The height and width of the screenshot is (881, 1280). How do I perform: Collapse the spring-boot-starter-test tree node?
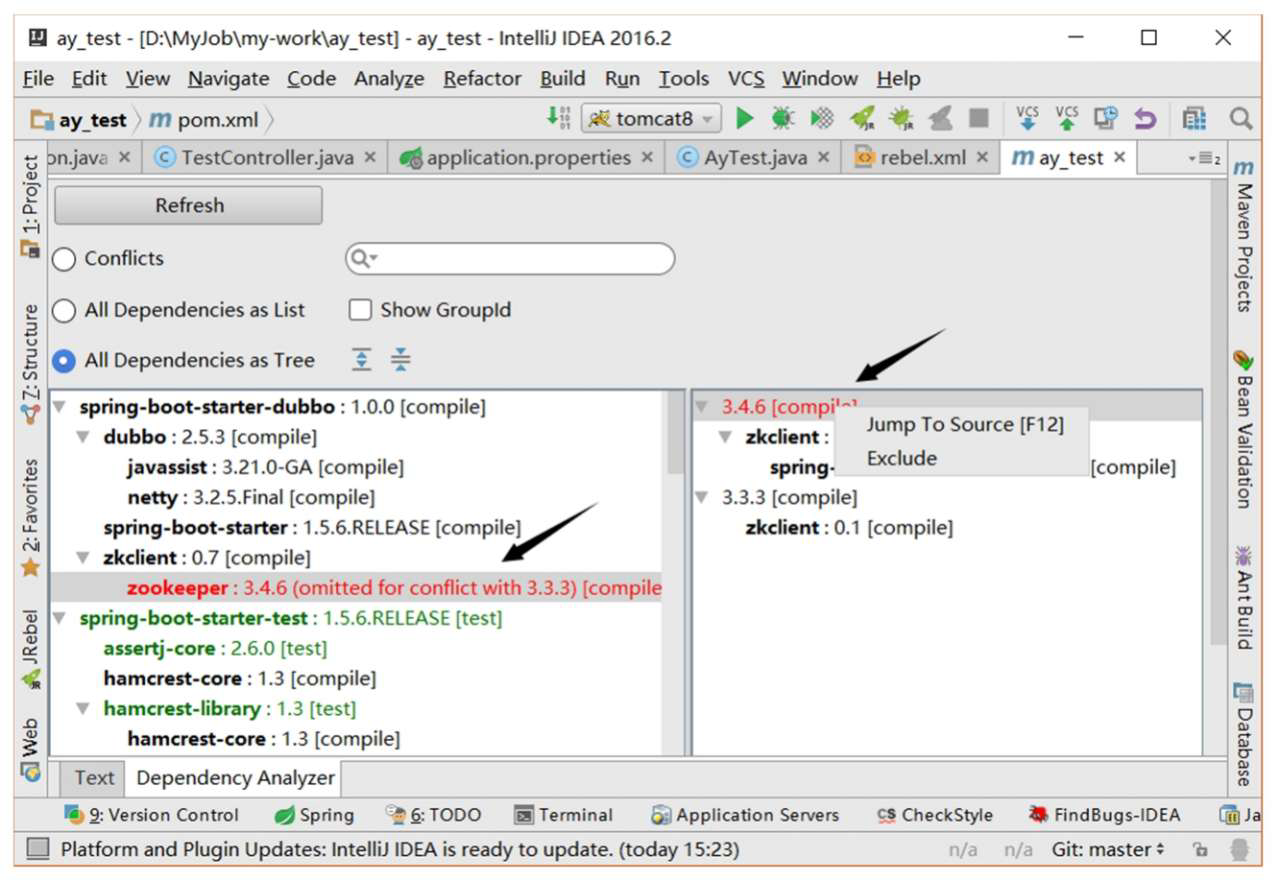pyautogui.click(x=60, y=618)
